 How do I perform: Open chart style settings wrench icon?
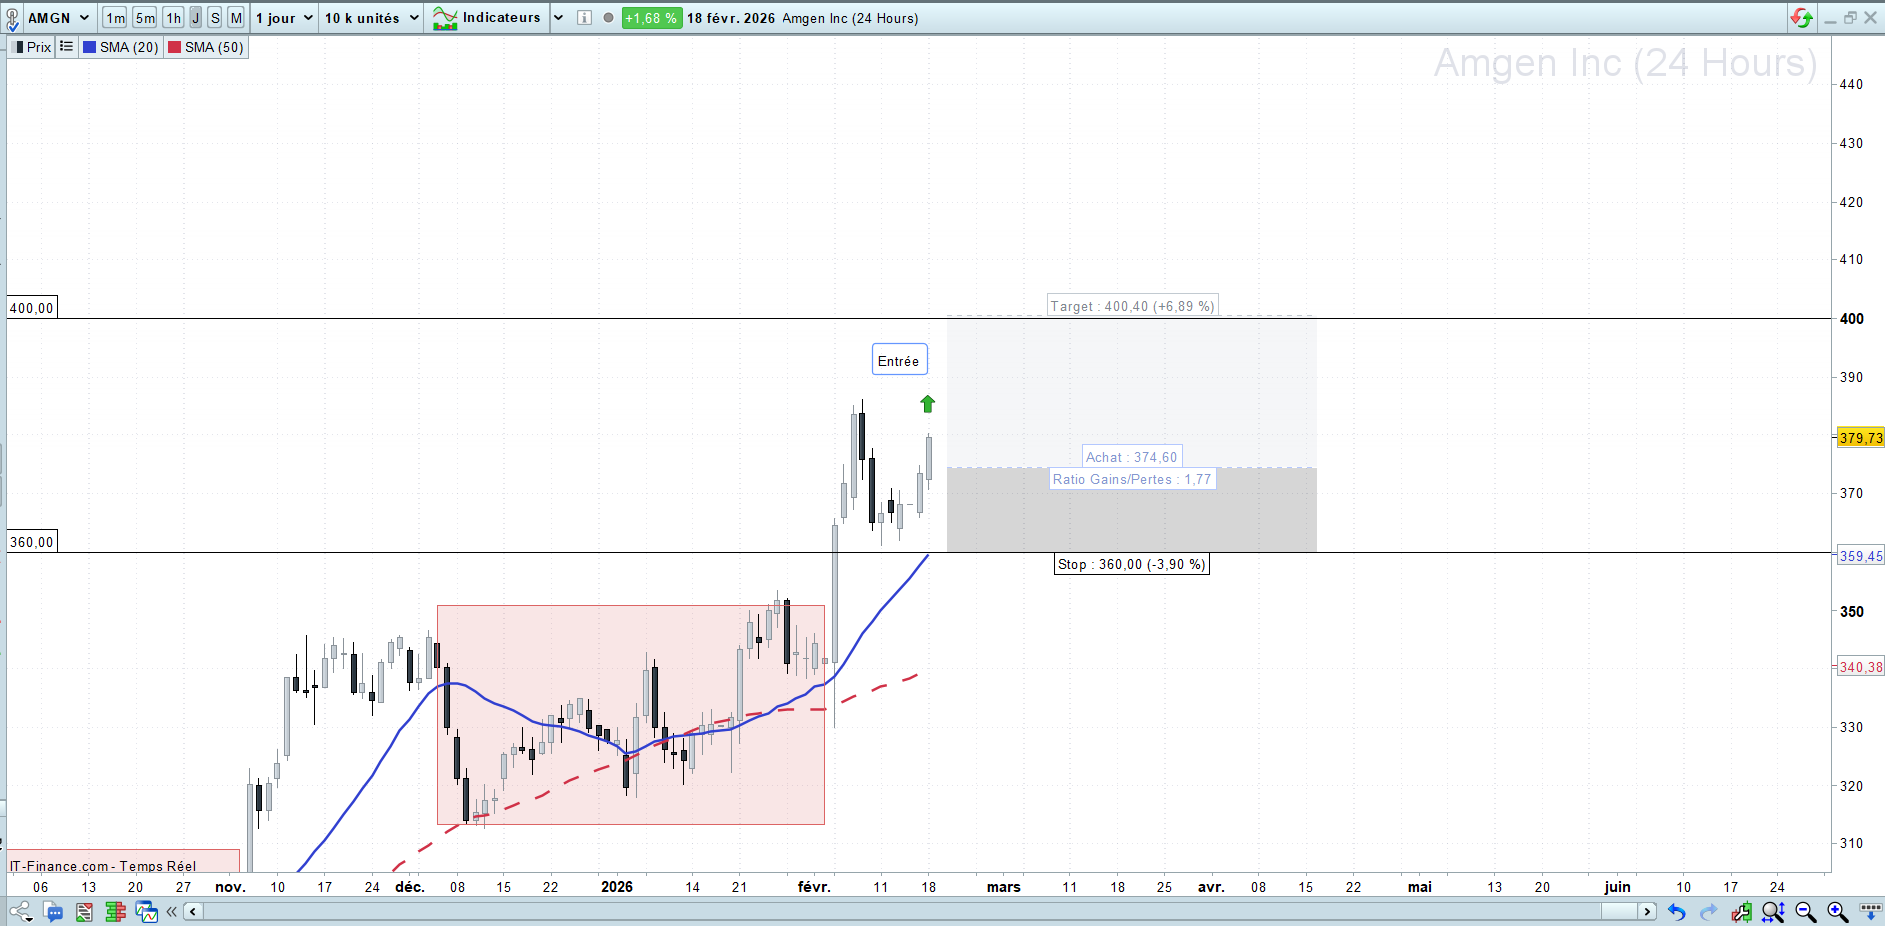click(x=1741, y=912)
